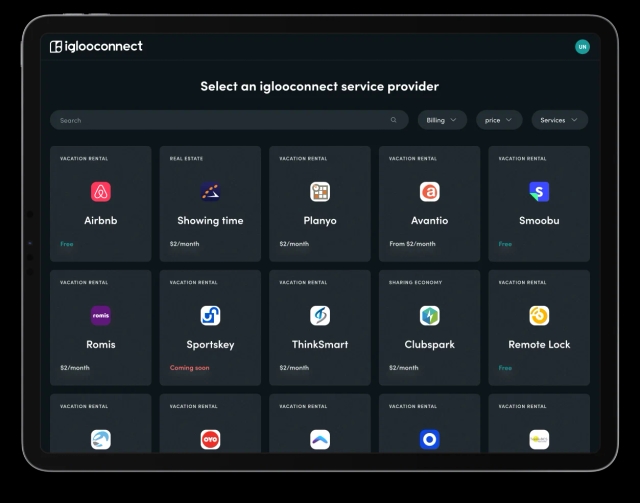Click VACATION RENTAL tag on Airbnb card
Screen dimensions: 640x503
84,158
